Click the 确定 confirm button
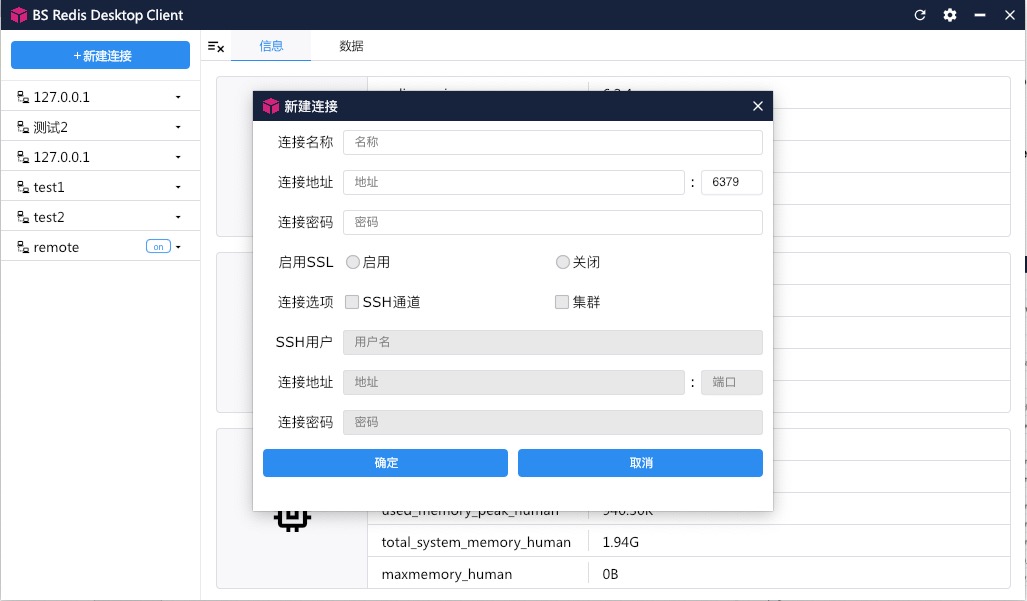 tap(385, 462)
